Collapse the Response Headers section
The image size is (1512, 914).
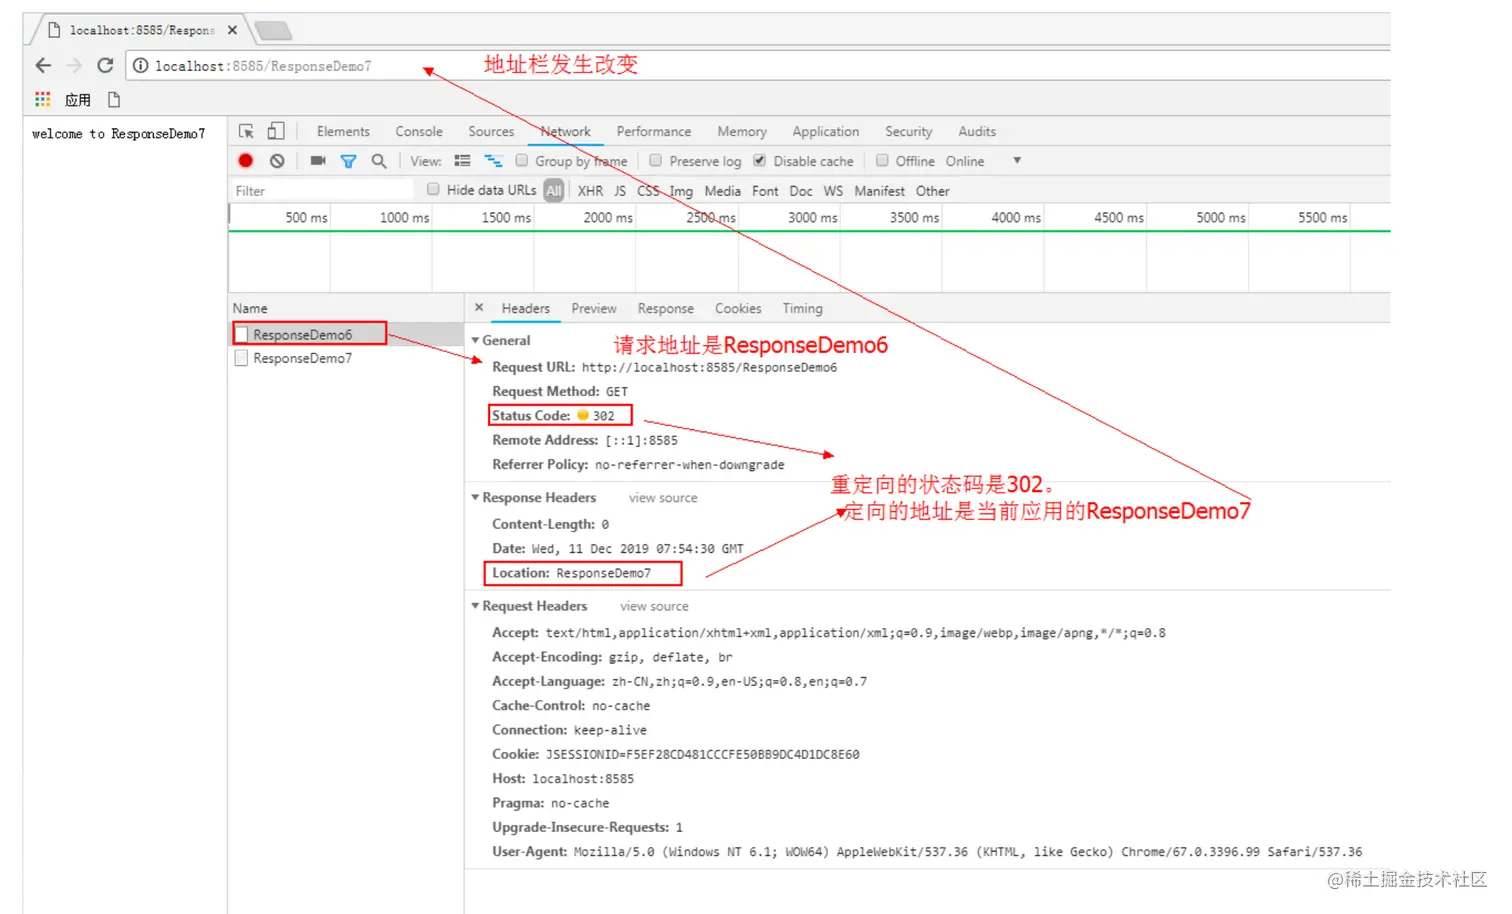pos(475,498)
